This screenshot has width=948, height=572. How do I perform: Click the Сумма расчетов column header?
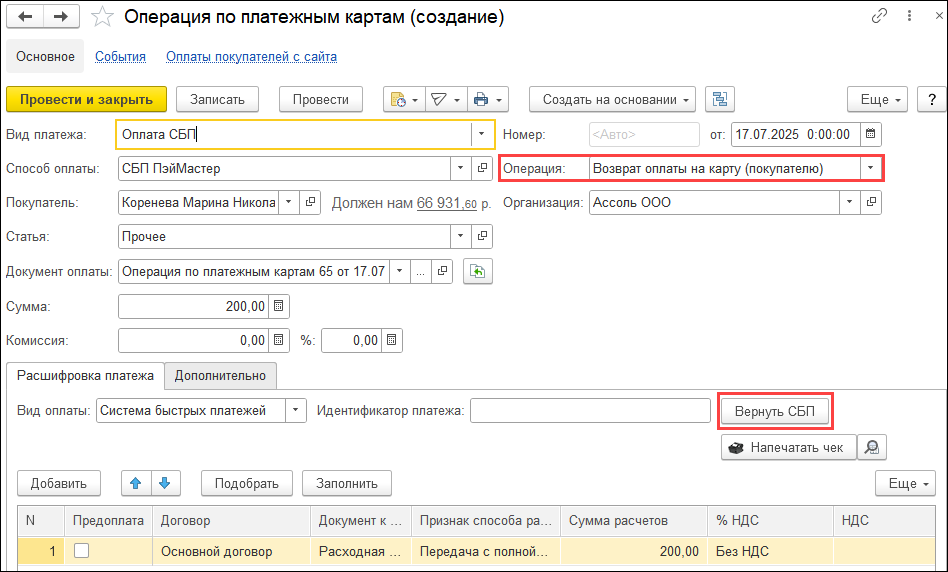click(x=634, y=521)
